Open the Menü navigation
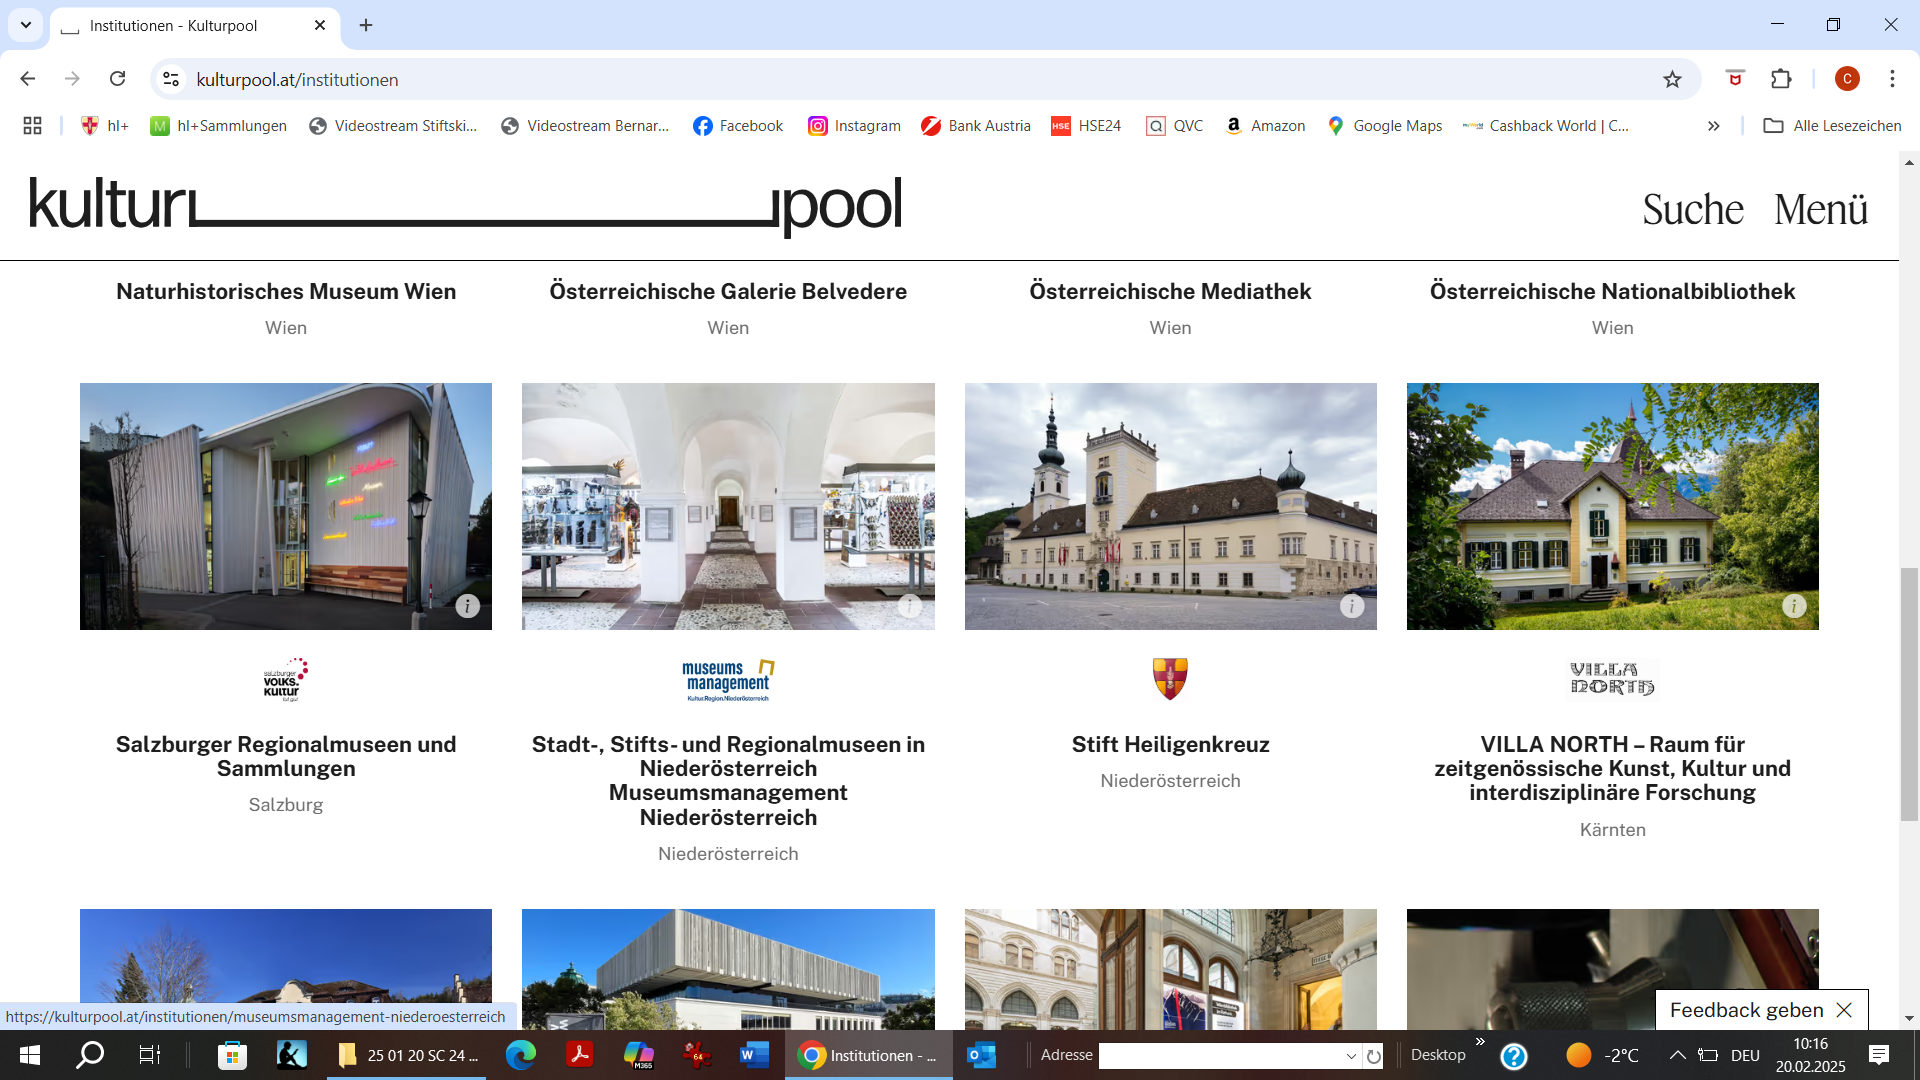Viewport: 1920px width, 1080px height. [1820, 210]
